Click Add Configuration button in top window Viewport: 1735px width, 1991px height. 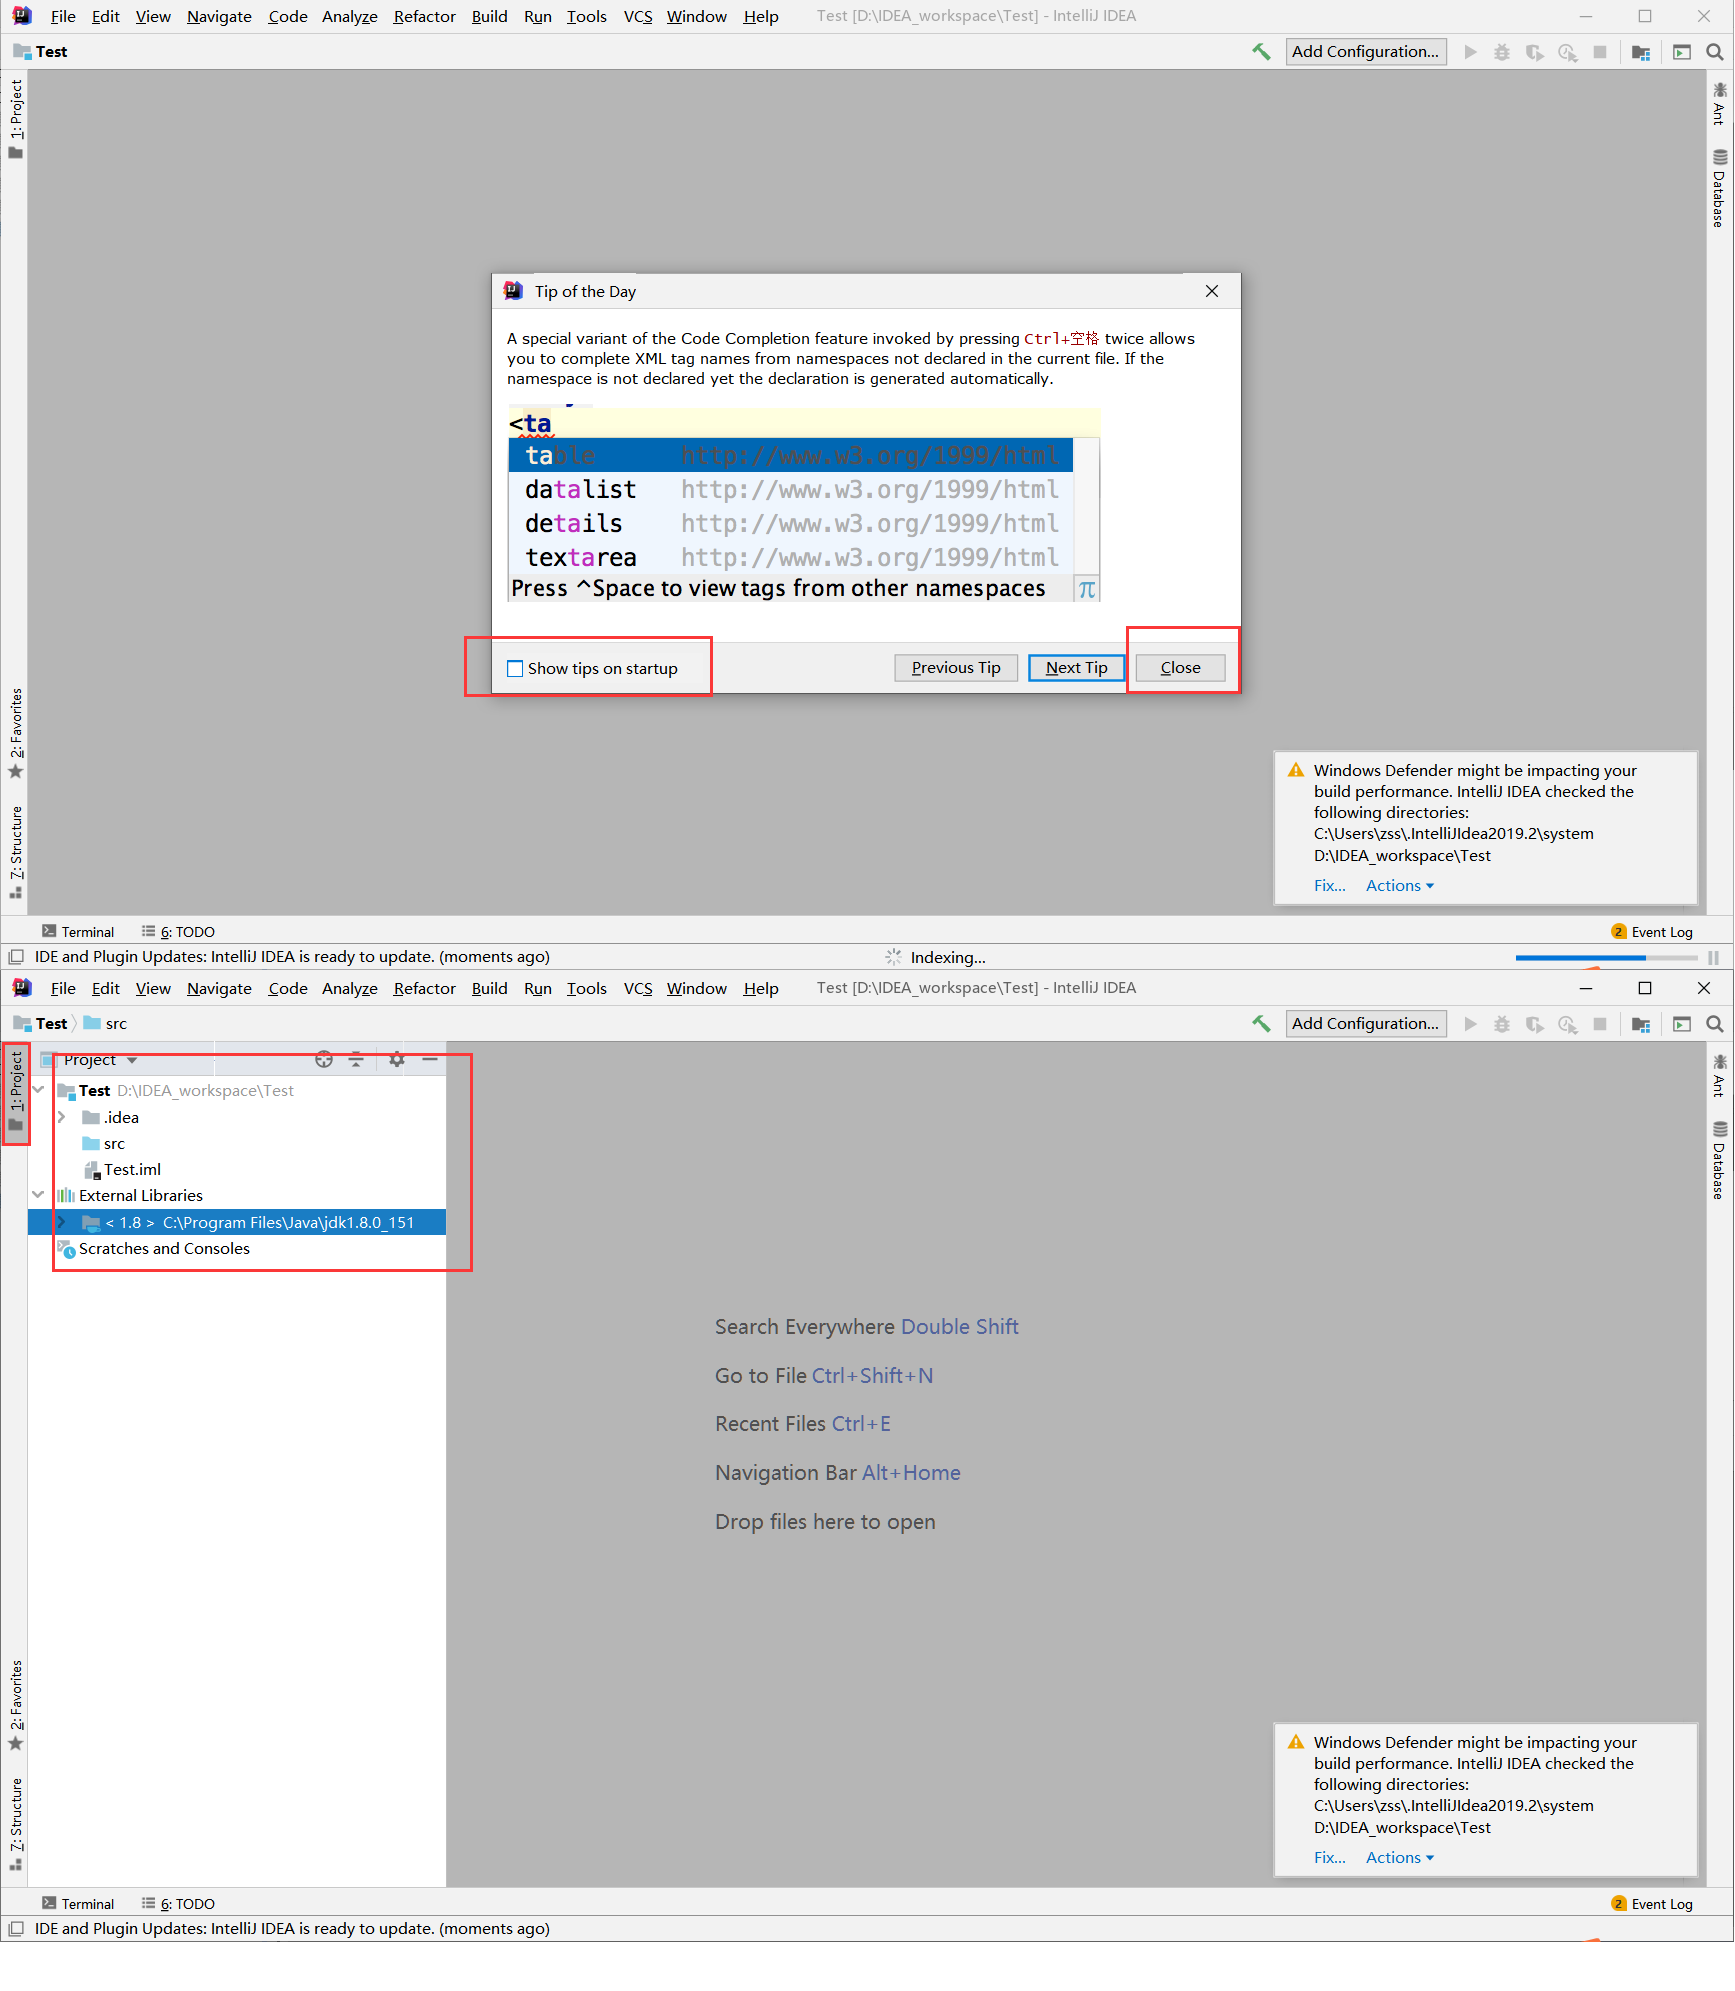click(1365, 52)
